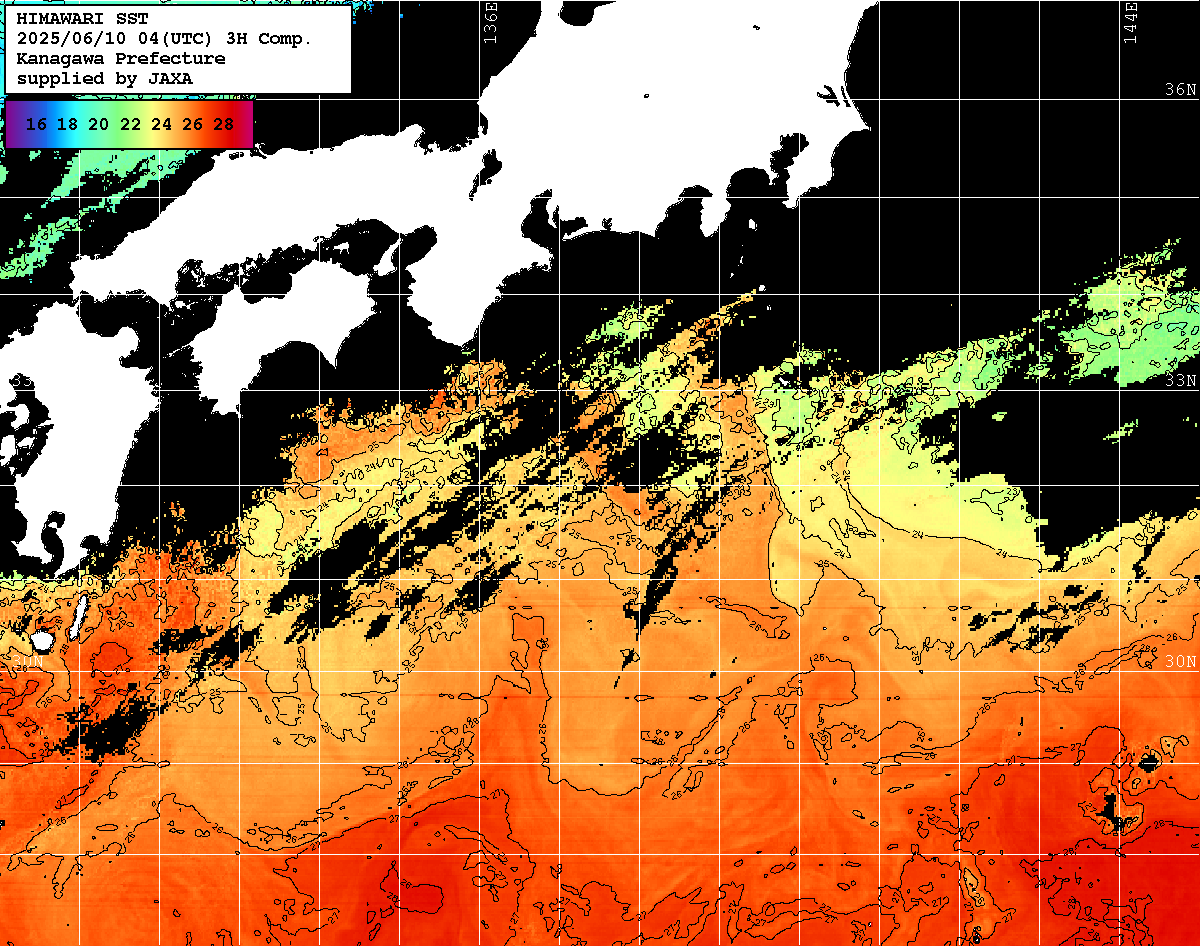The height and width of the screenshot is (946, 1200).
Task: Click the 'HIMAWARI SST' title text
Action: 82,20
